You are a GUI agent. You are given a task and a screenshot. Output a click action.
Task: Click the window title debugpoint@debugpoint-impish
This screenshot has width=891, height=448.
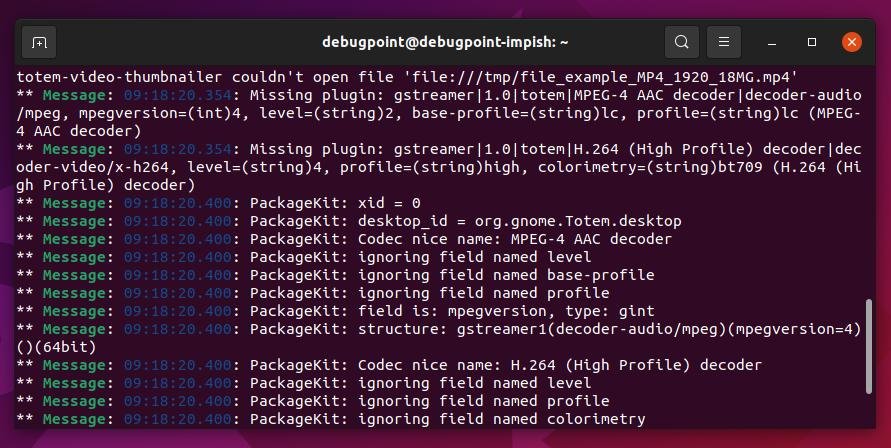[x=445, y=42]
